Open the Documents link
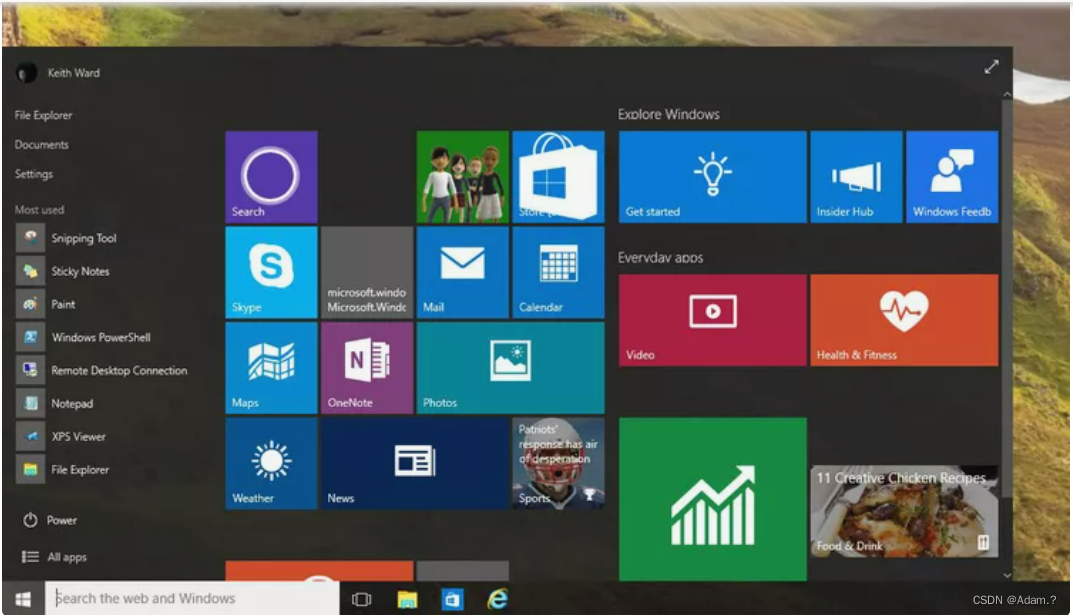1073x615 pixels. tap(41, 145)
